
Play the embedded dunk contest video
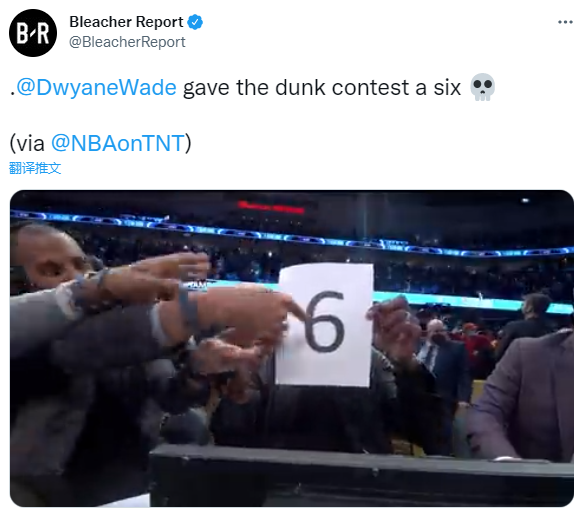(x=291, y=348)
